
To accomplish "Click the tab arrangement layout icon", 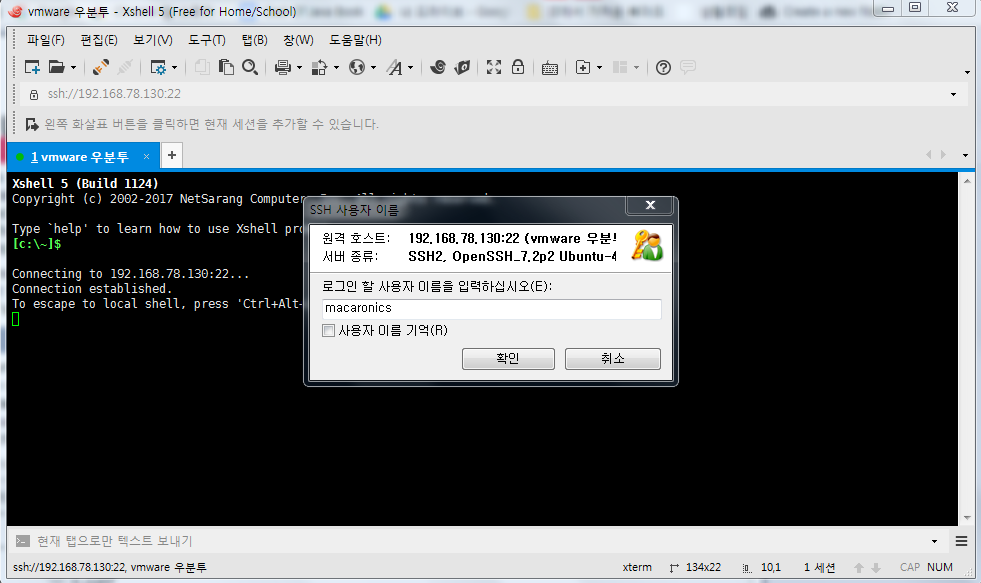I will point(620,67).
